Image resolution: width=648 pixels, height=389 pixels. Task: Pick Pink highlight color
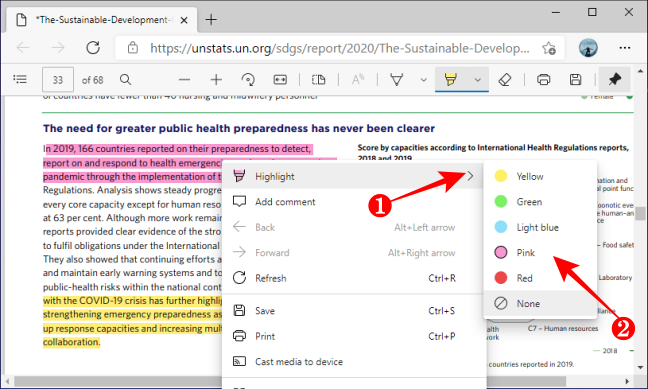pyautogui.click(x=540, y=253)
